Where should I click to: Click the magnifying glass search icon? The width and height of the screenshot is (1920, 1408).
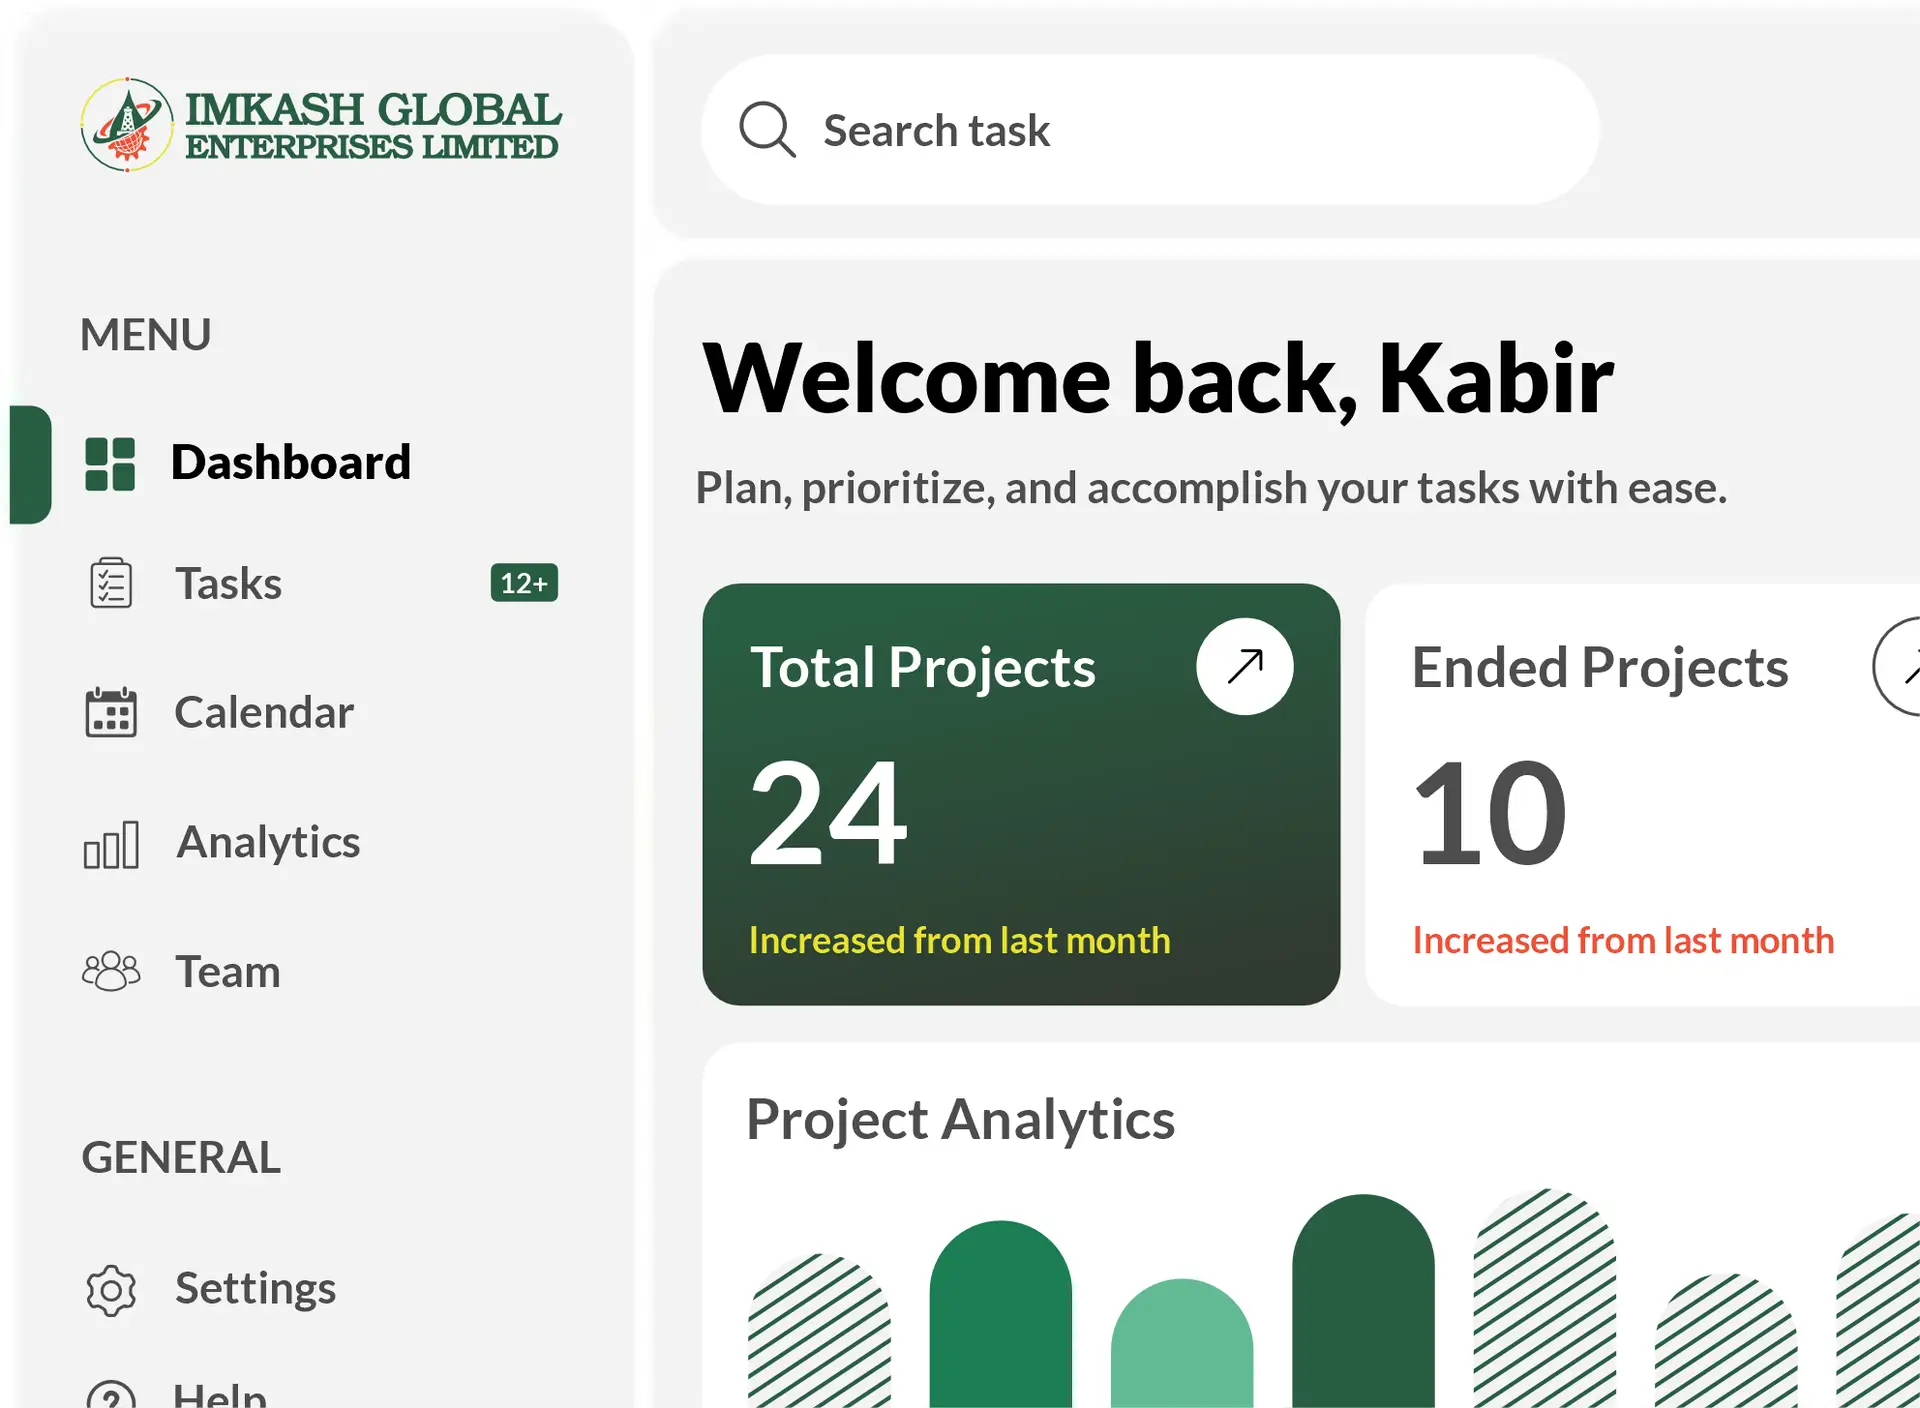coord(767,130)
